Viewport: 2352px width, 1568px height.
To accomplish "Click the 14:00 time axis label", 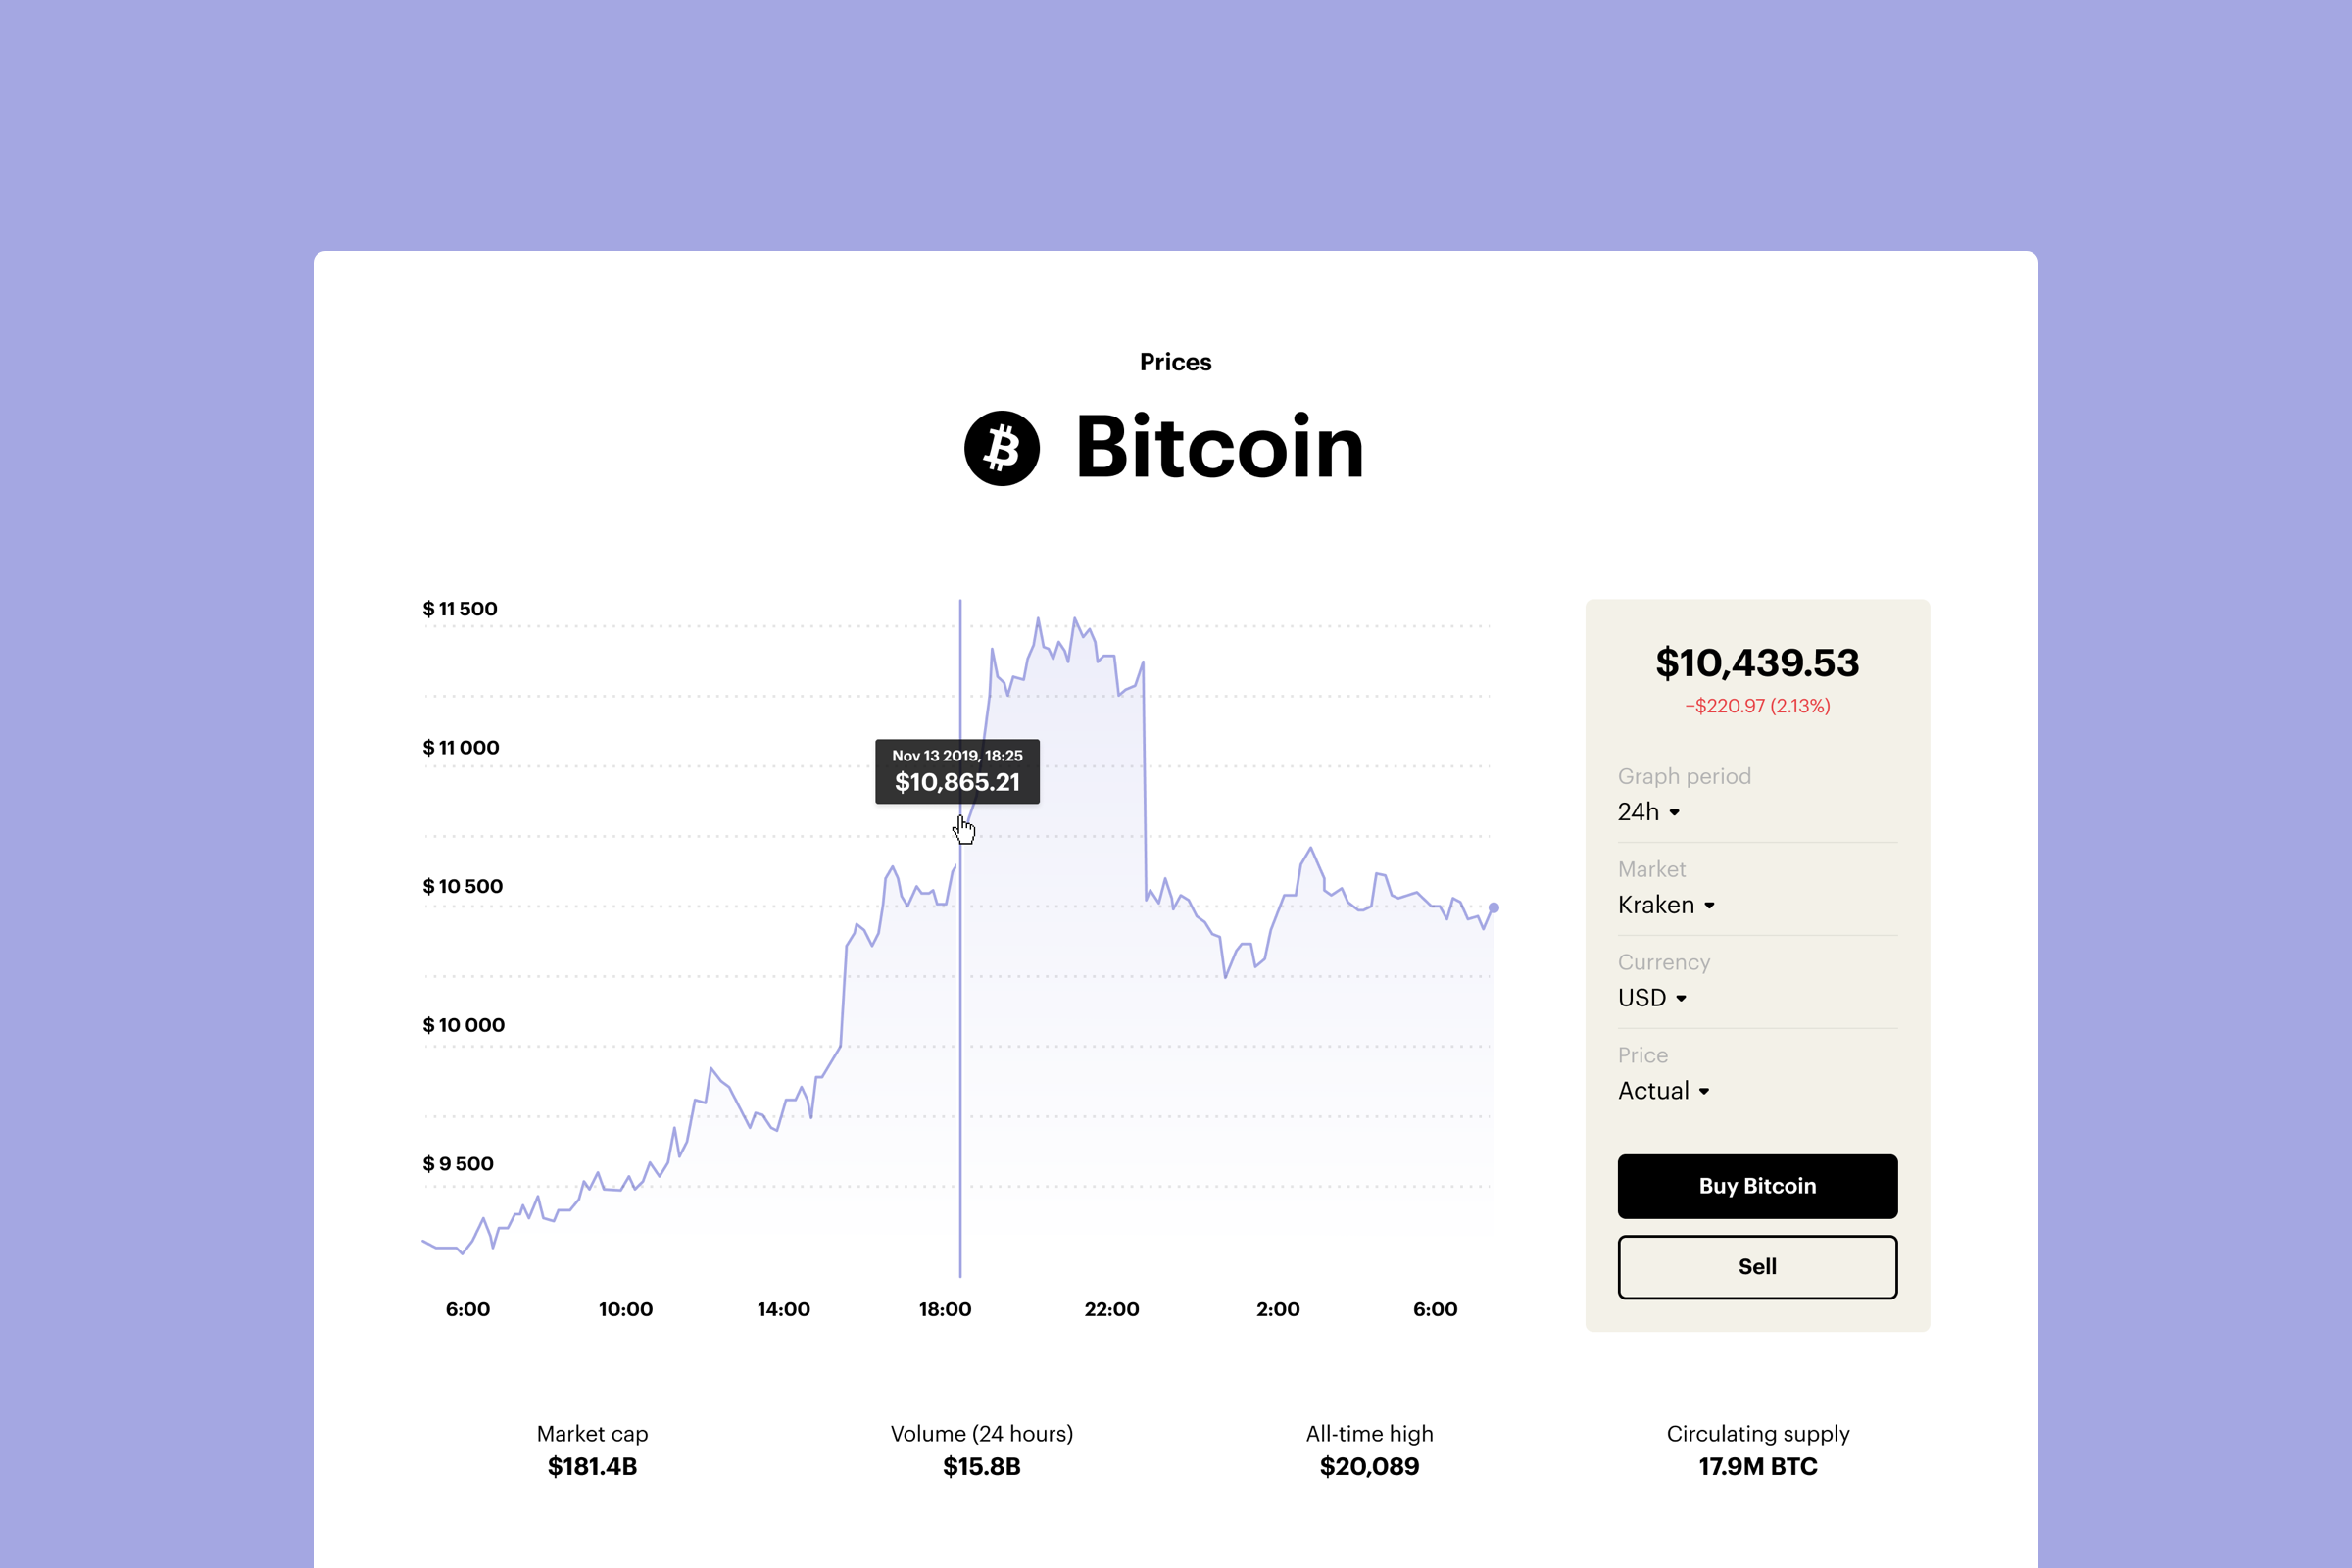I will 784,1309.
